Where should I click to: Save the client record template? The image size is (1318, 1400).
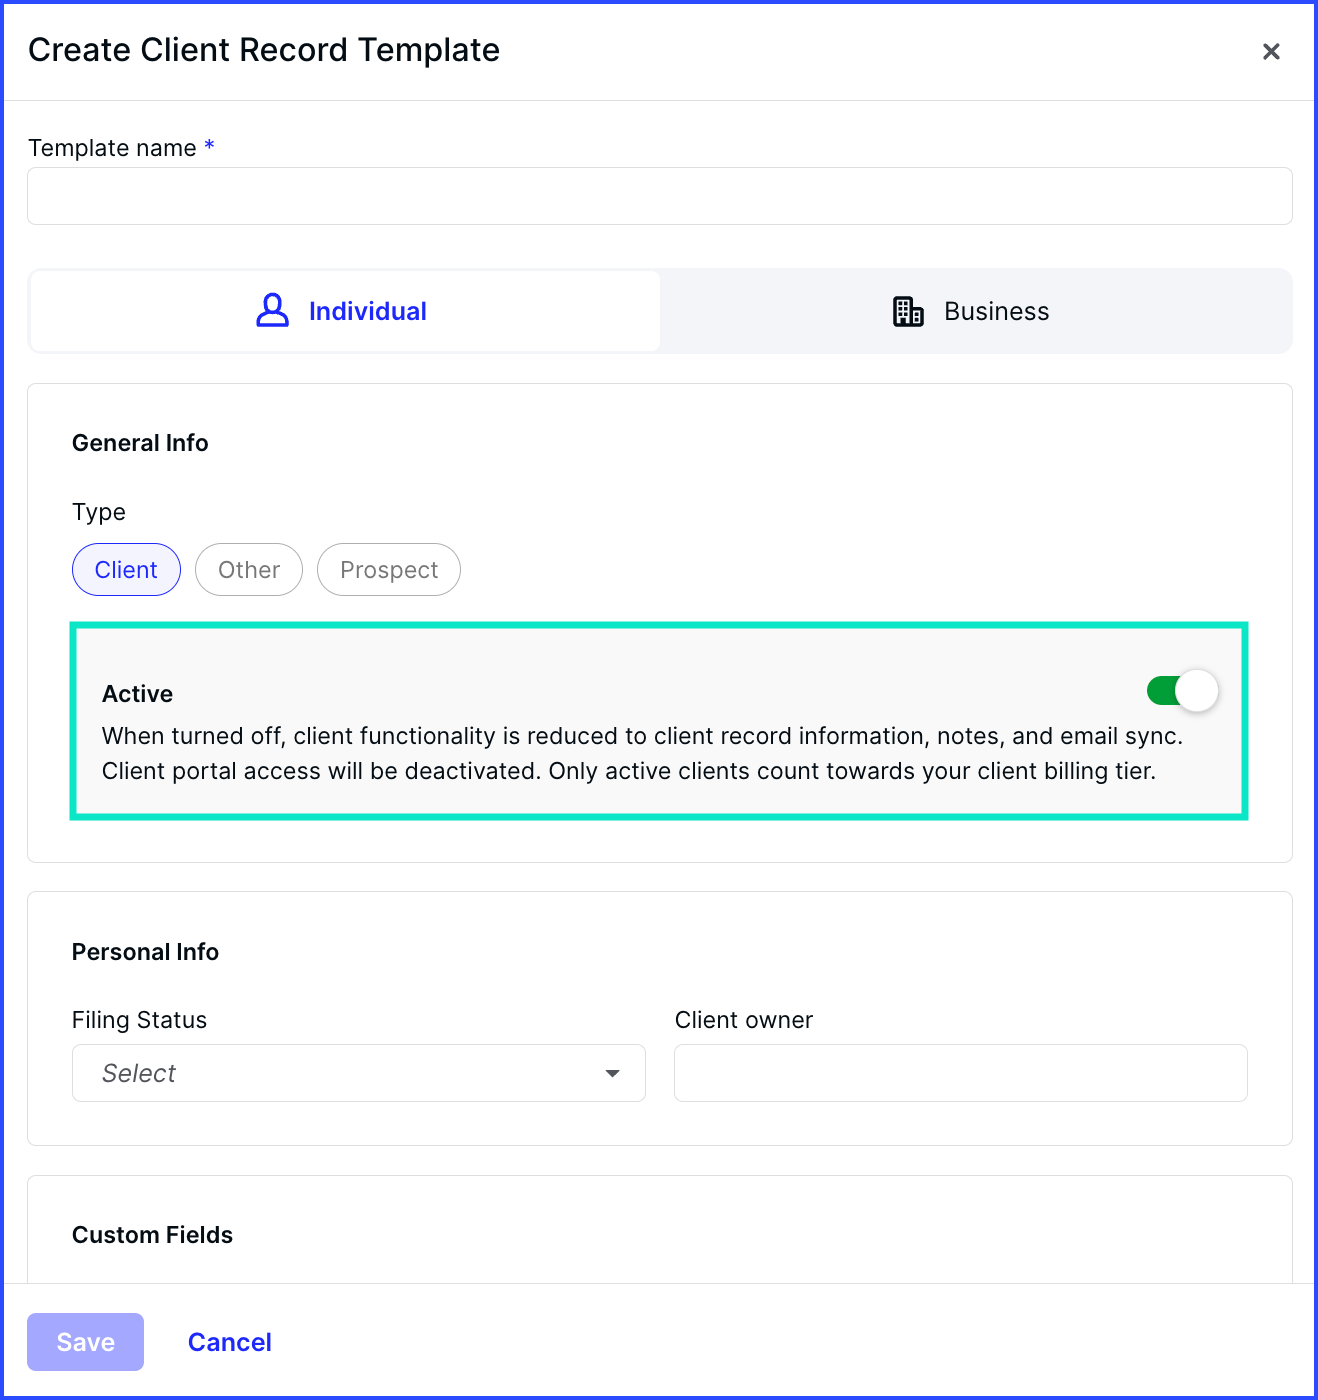85,1341
